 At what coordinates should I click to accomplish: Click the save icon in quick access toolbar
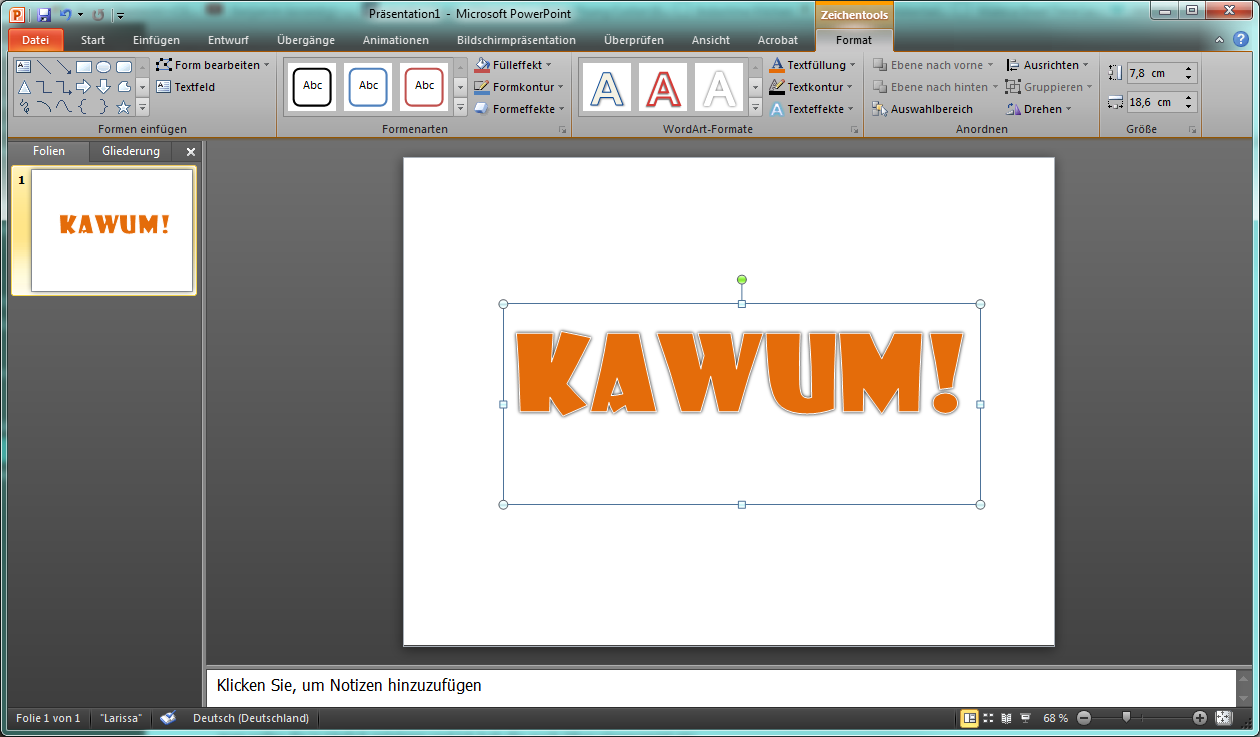[x=44, y=15]
